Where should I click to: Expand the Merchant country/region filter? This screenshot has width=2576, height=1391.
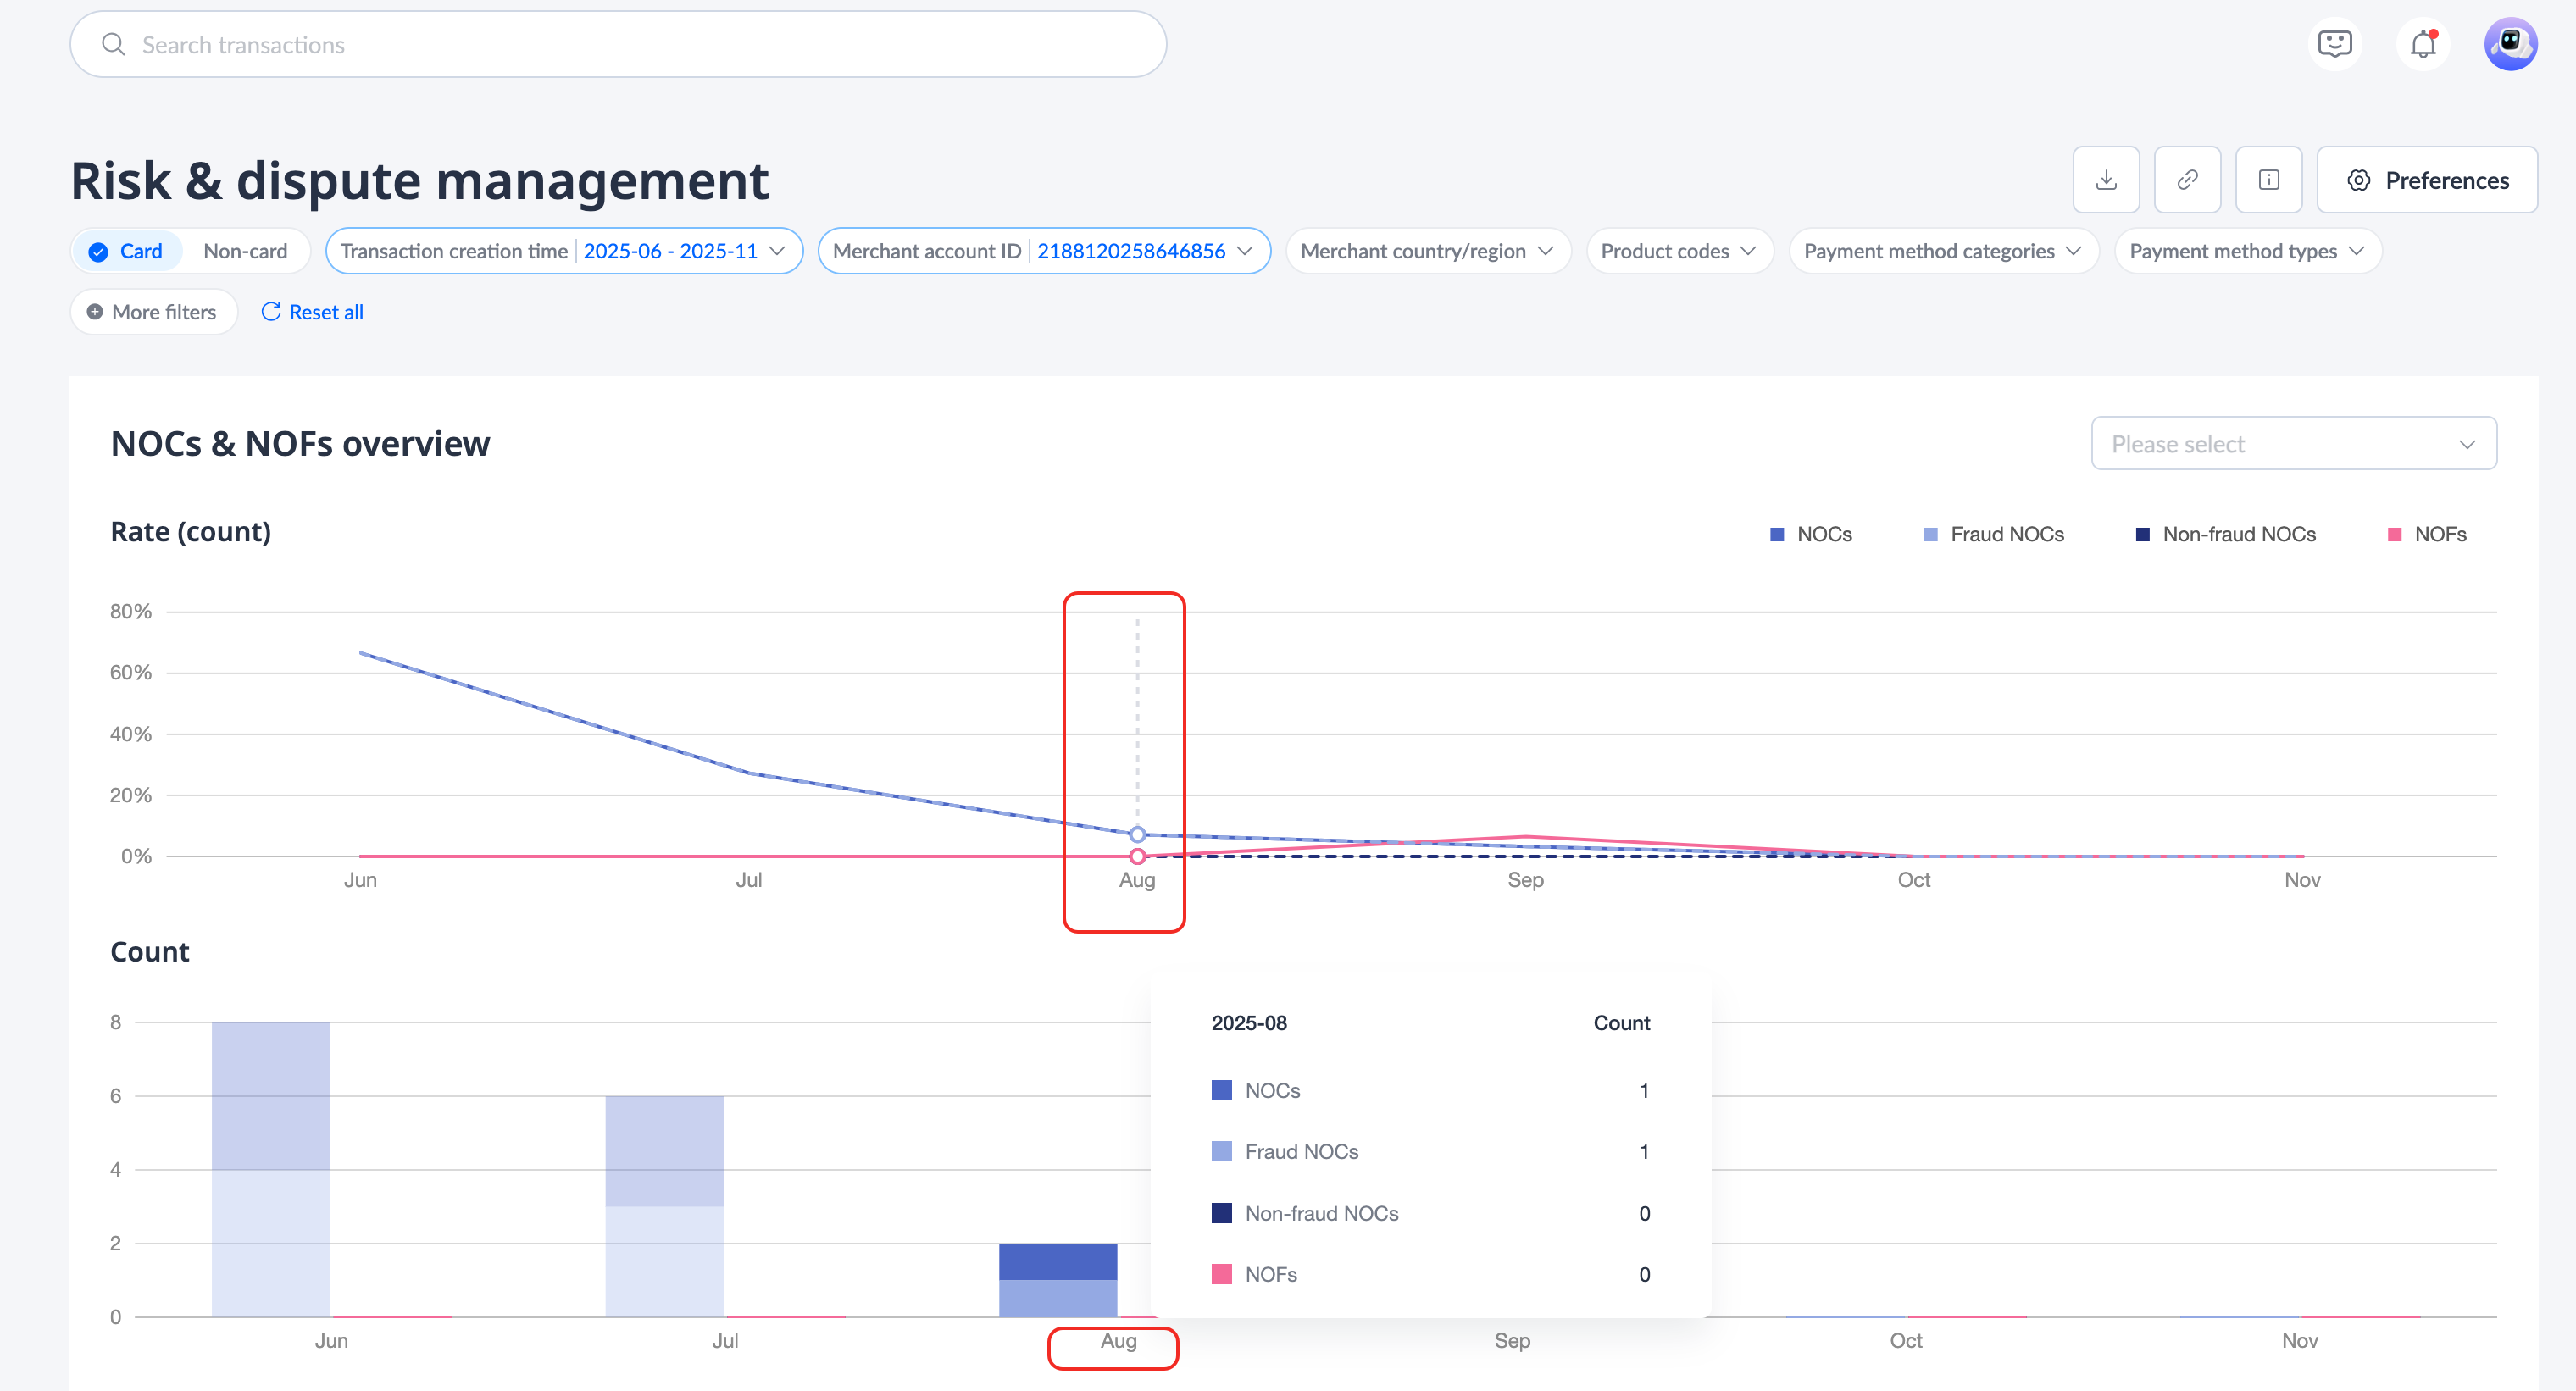pos(1427,251)
